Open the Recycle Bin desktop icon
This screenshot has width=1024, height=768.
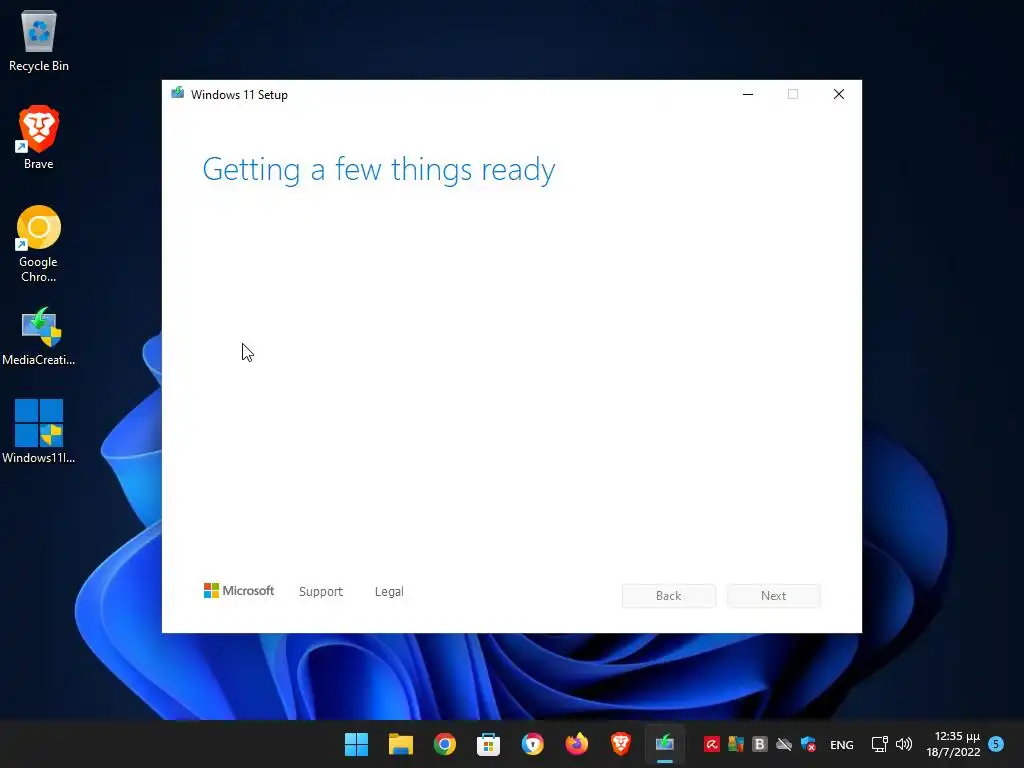pos(39,40)
